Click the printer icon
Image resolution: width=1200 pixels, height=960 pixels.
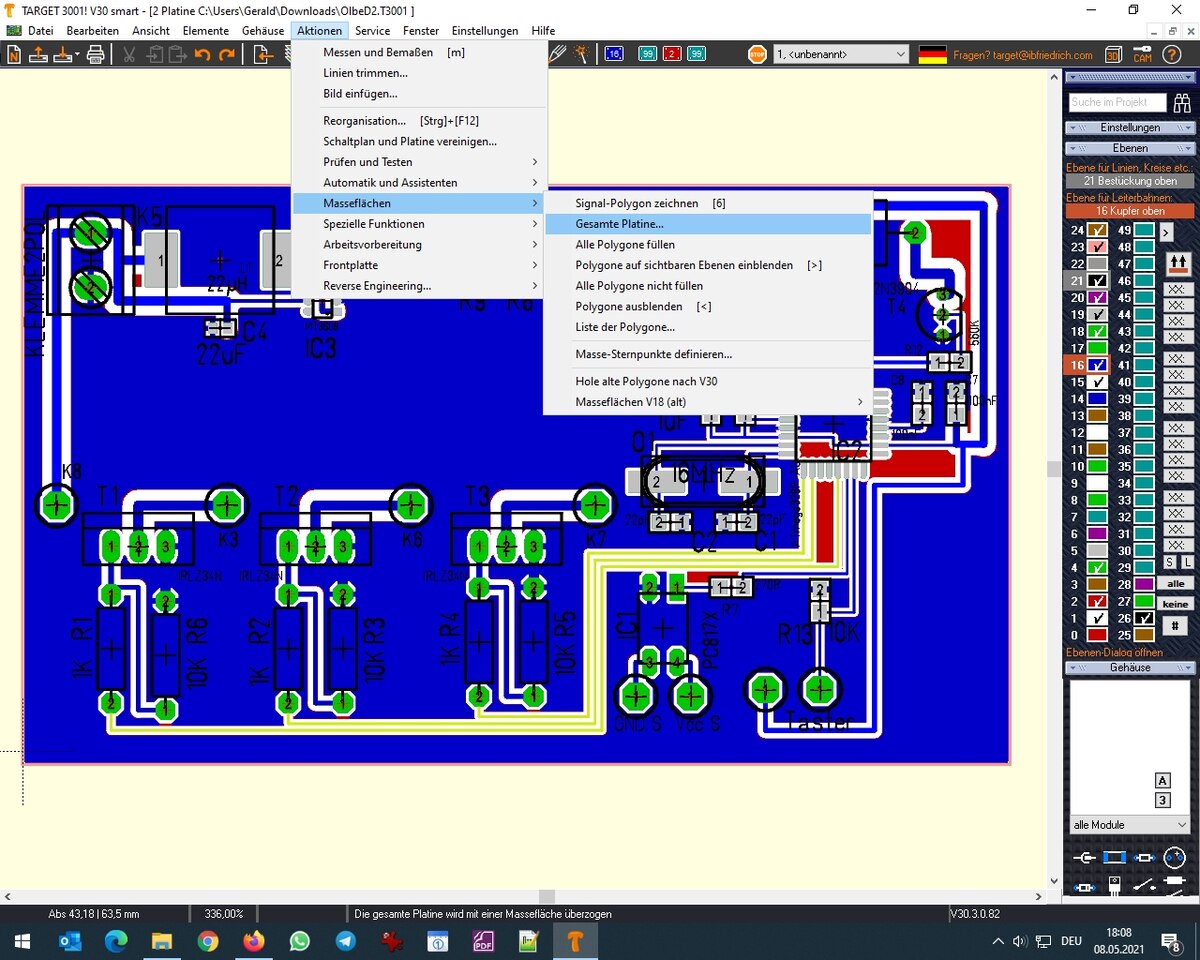[95, 55]
